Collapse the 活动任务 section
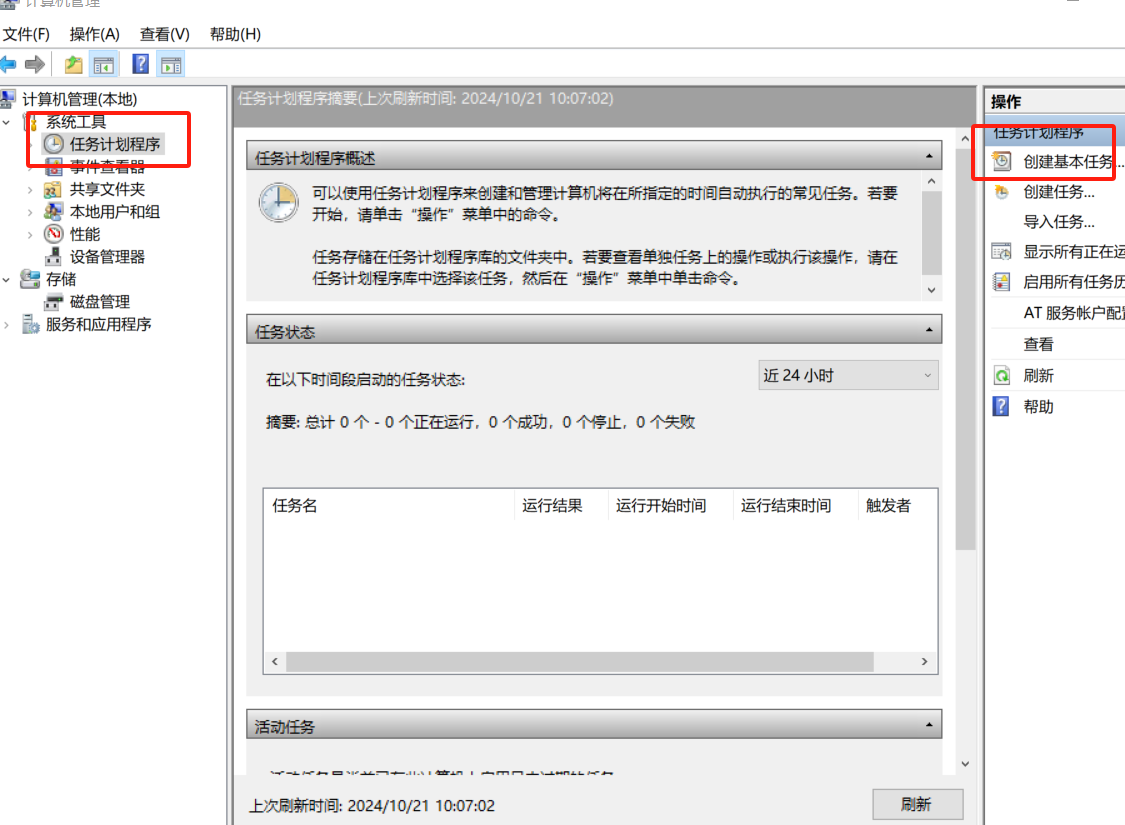The width and height of the screenshot is (1125, 825). pos(929,725)
